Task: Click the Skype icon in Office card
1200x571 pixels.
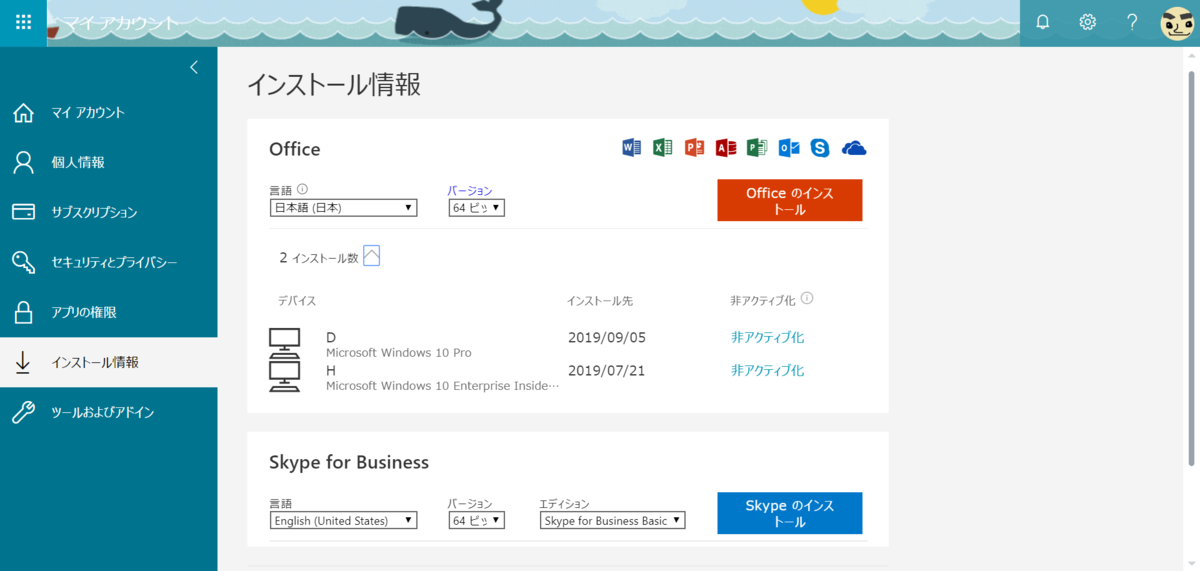Action: pos(820,148)
